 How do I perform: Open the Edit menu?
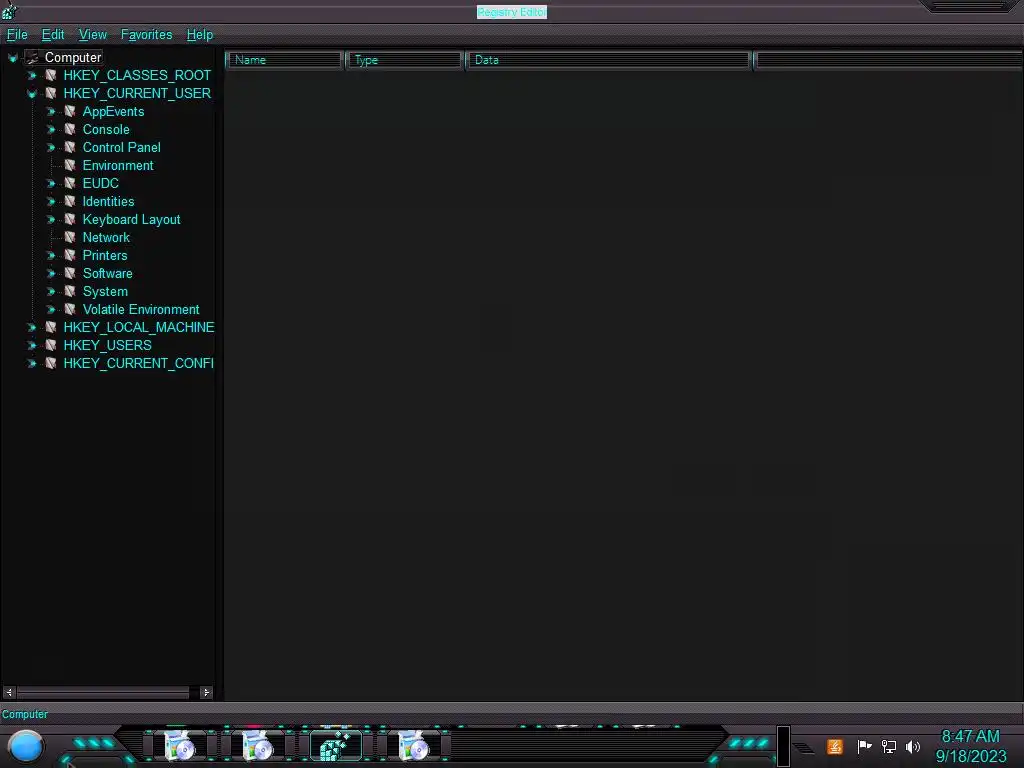coord(53,35)
